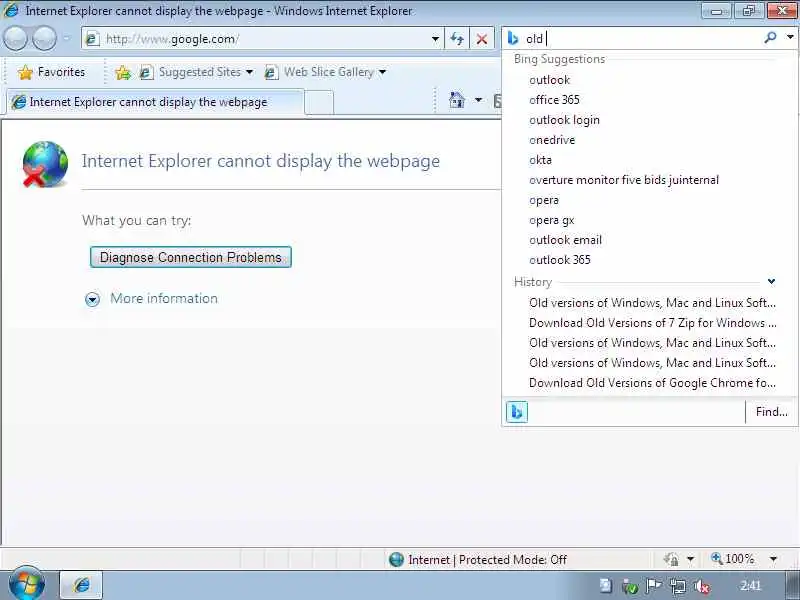The height and width of the screenshot is (600, 800).
Task: Click the green checkmark tray icon
Action: click(630, 587)
